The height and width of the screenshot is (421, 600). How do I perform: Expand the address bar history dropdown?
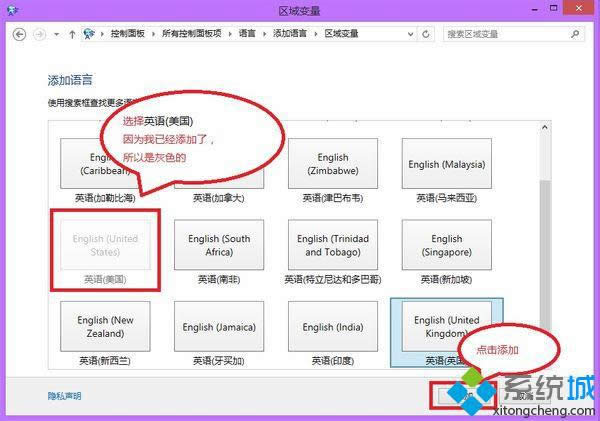[x=410, y=34]
